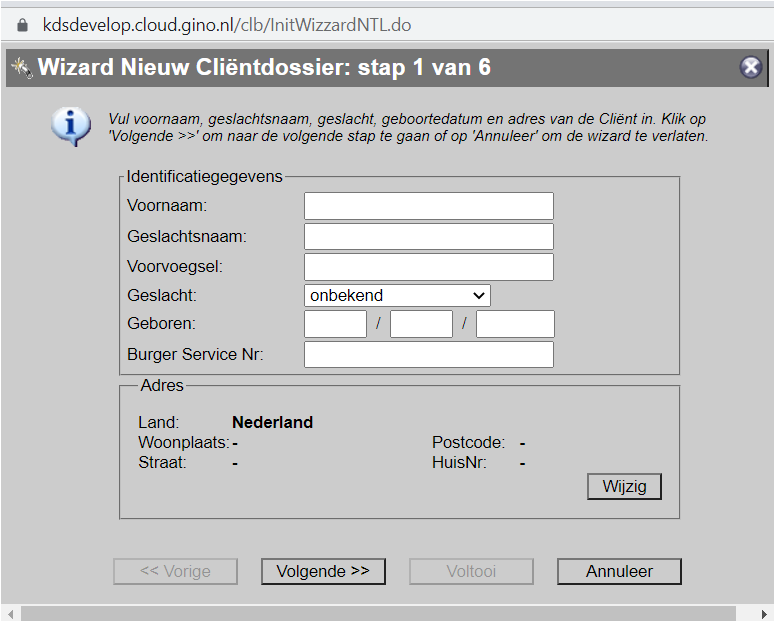The height and width of the screenshot is (622, 775).
Task: Click the month field of Geboren
Action: coord(421,324)
